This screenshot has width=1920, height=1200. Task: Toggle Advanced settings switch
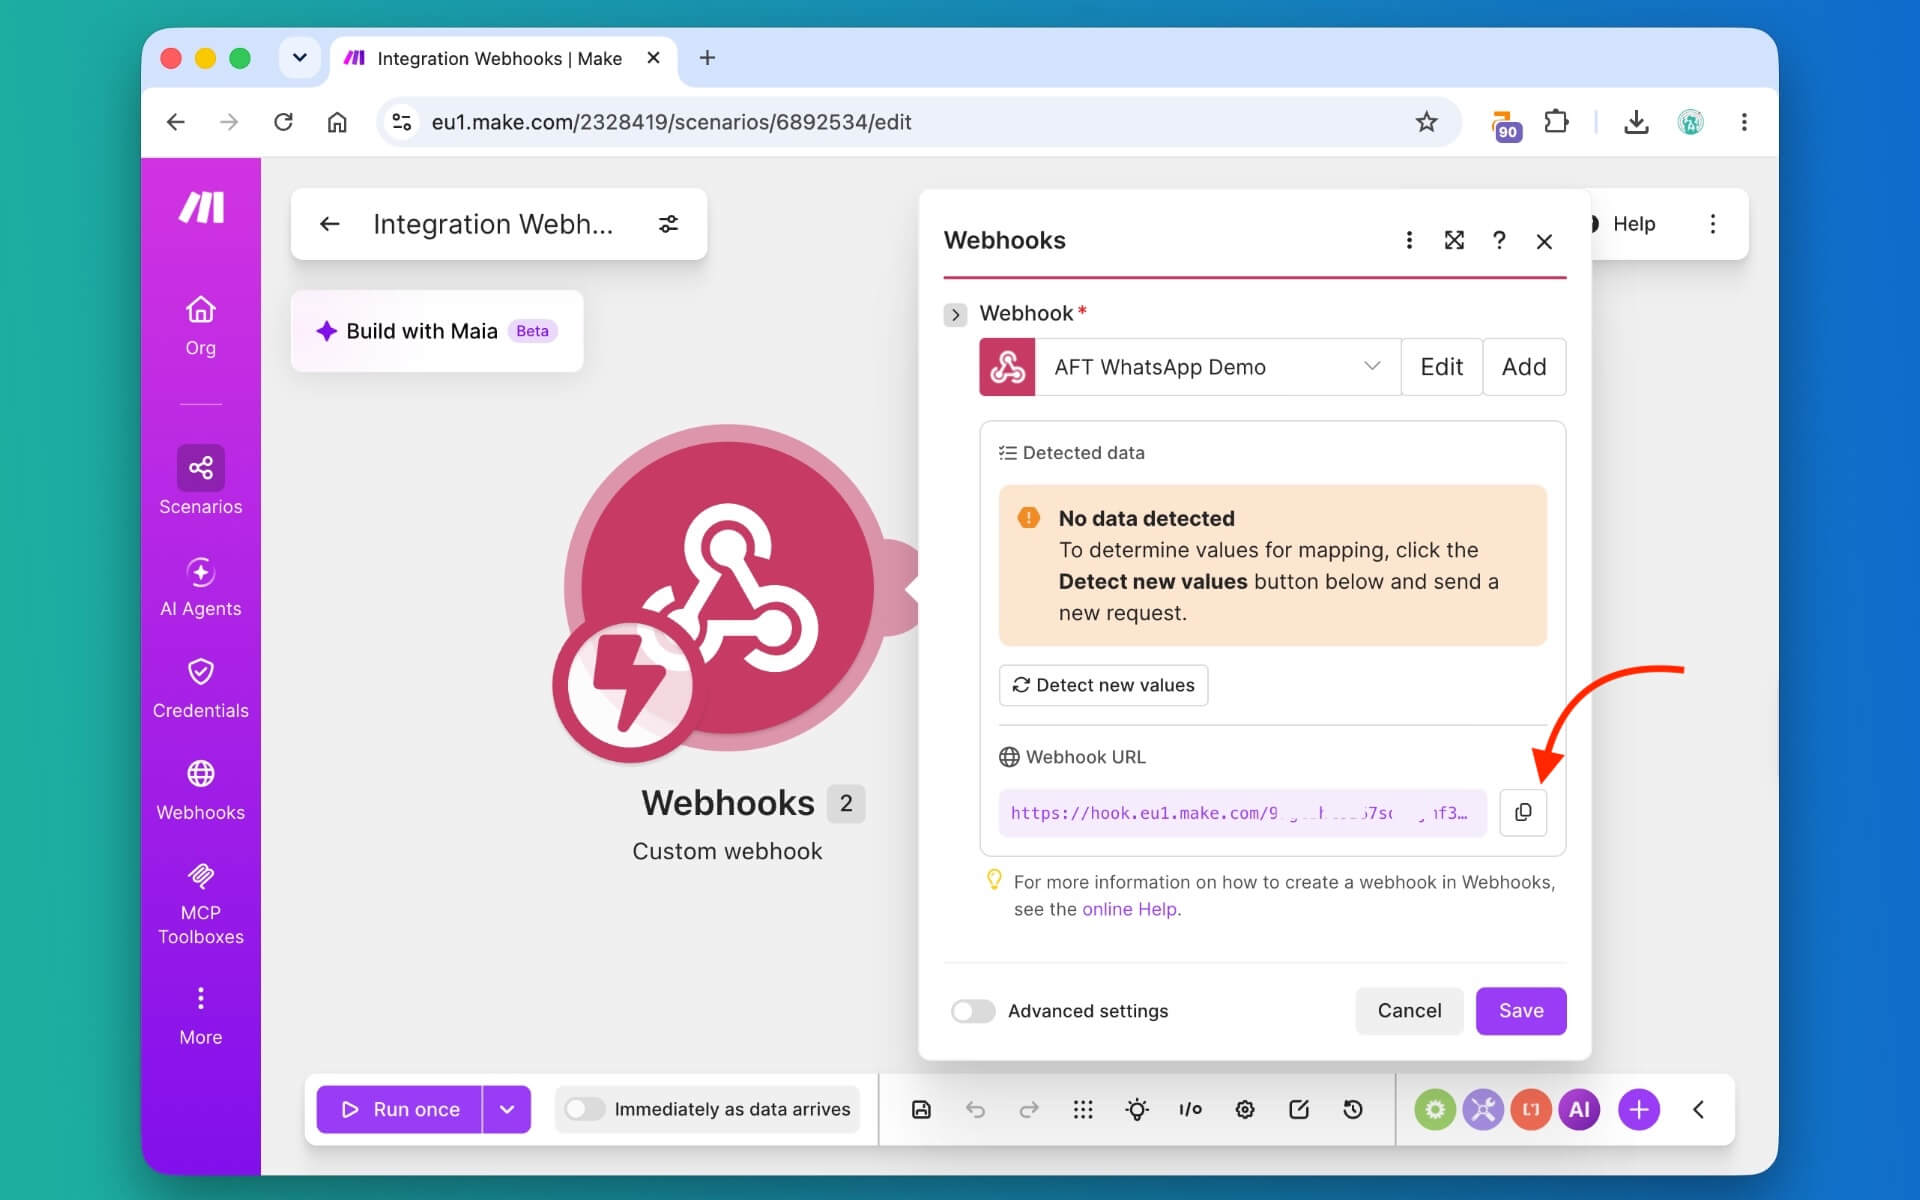973,1011
